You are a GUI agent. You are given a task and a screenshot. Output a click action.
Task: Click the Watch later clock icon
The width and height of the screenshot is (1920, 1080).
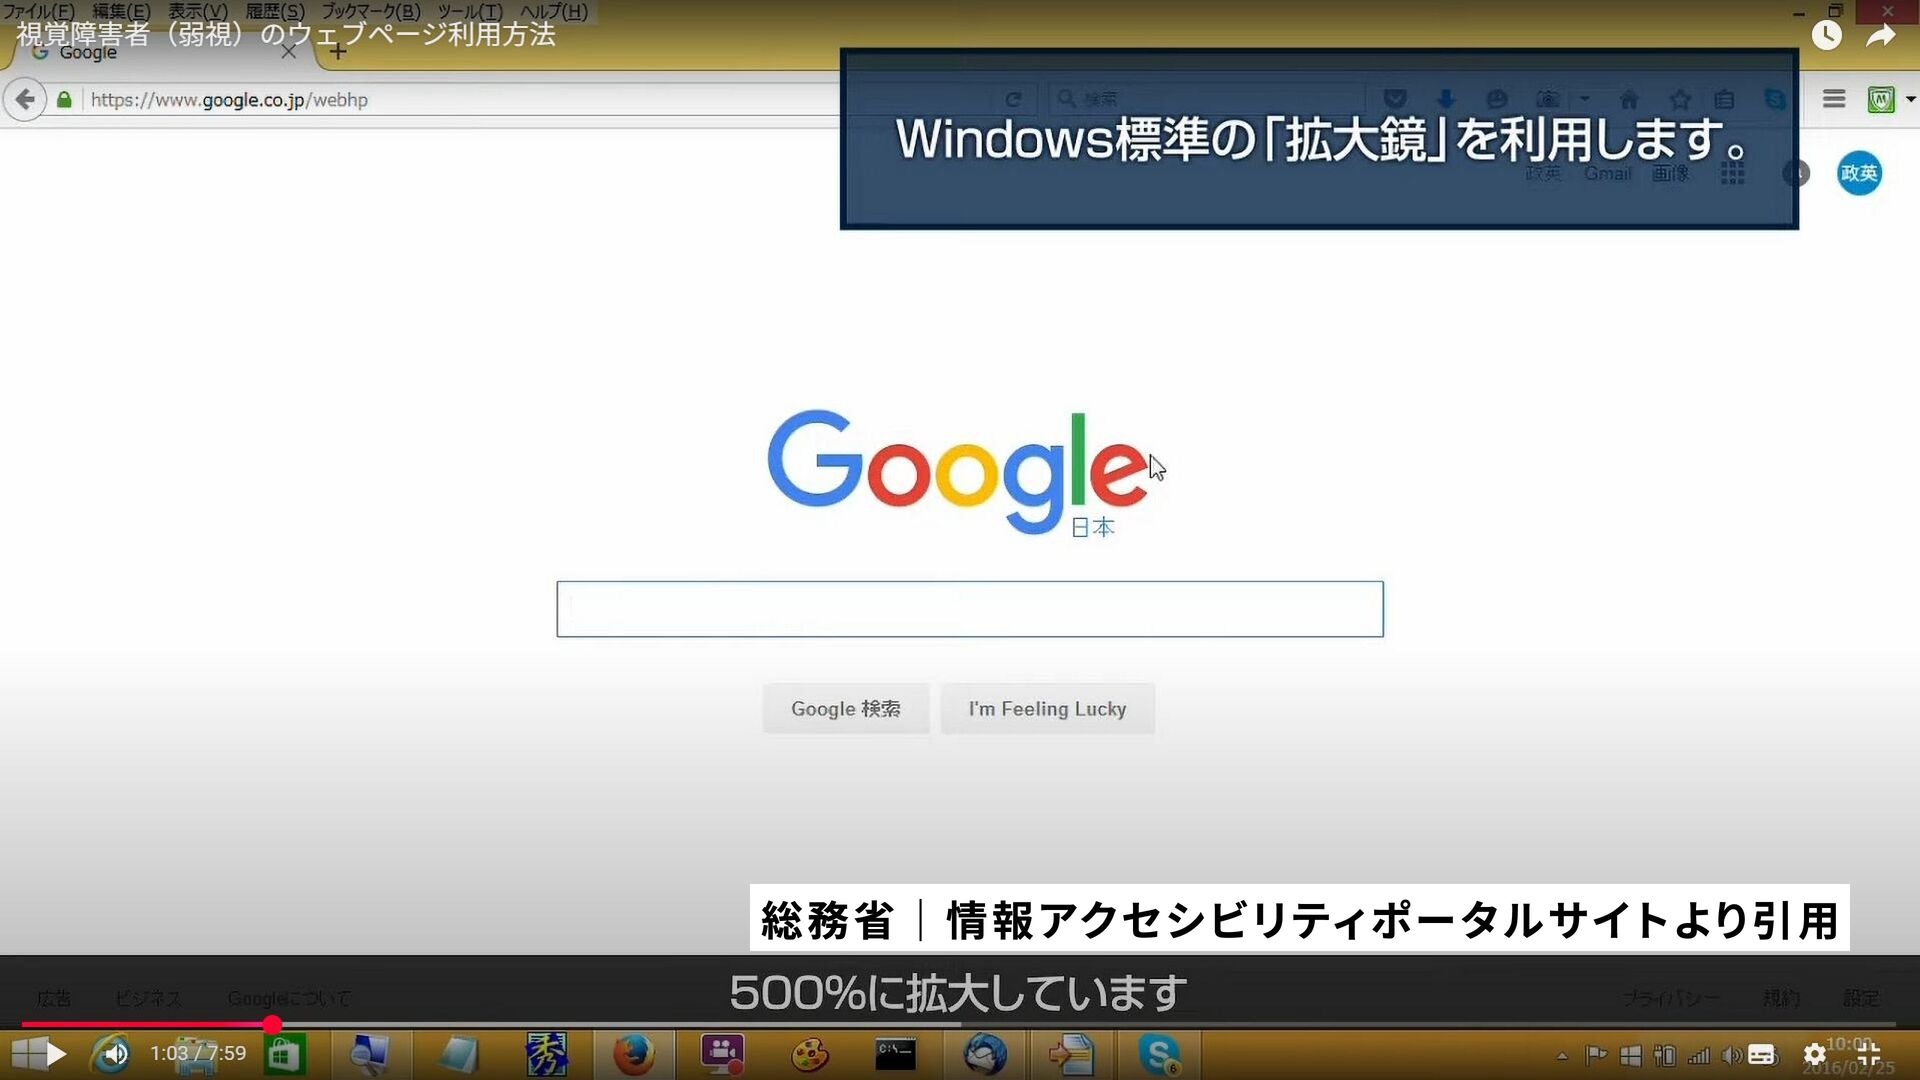(x=1826, y=36)
